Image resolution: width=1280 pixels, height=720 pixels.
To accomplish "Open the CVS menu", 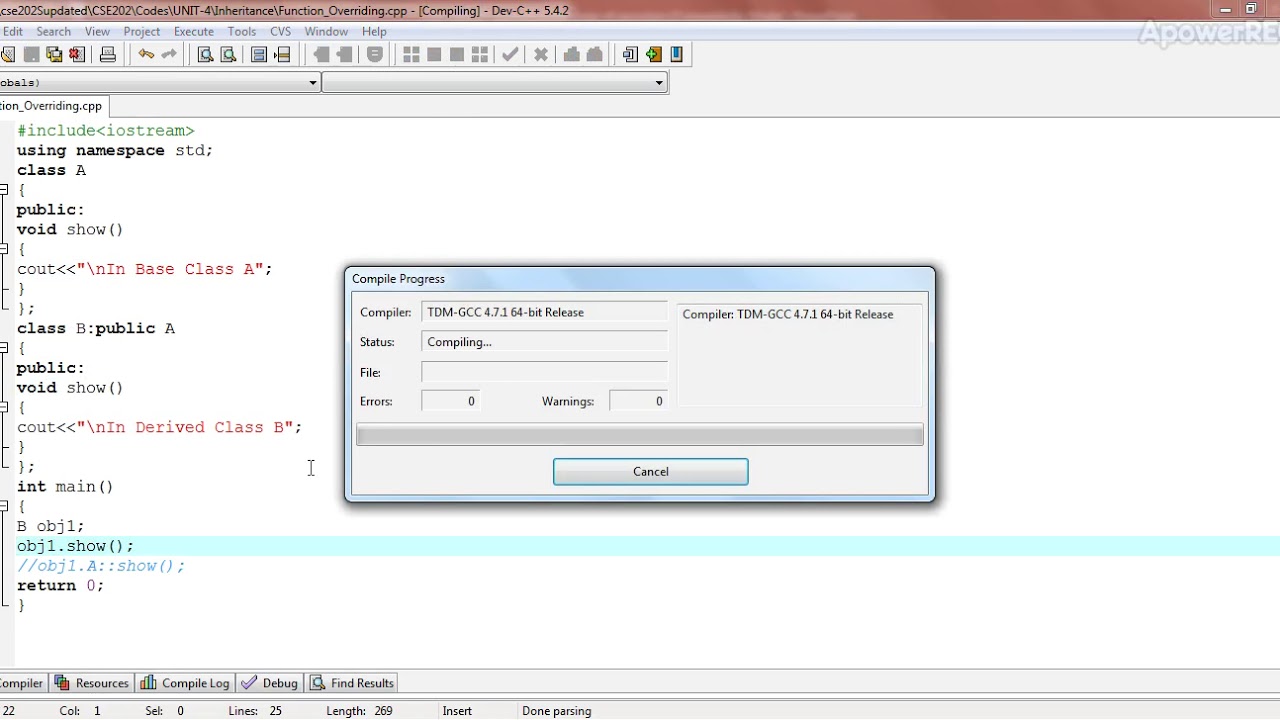I will click(x=280, y=31).
